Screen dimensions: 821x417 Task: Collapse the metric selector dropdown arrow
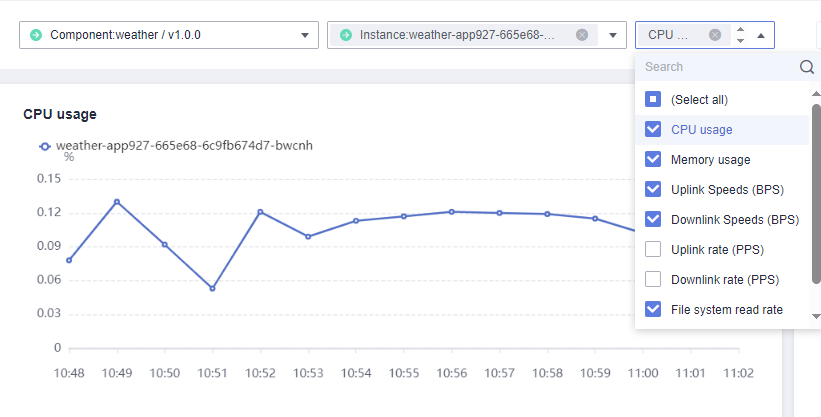coord(761,36)
